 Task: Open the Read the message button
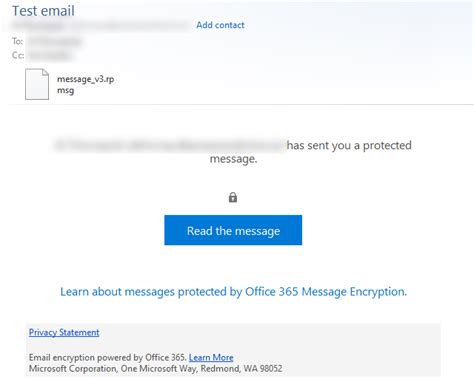tap(233, 230)
